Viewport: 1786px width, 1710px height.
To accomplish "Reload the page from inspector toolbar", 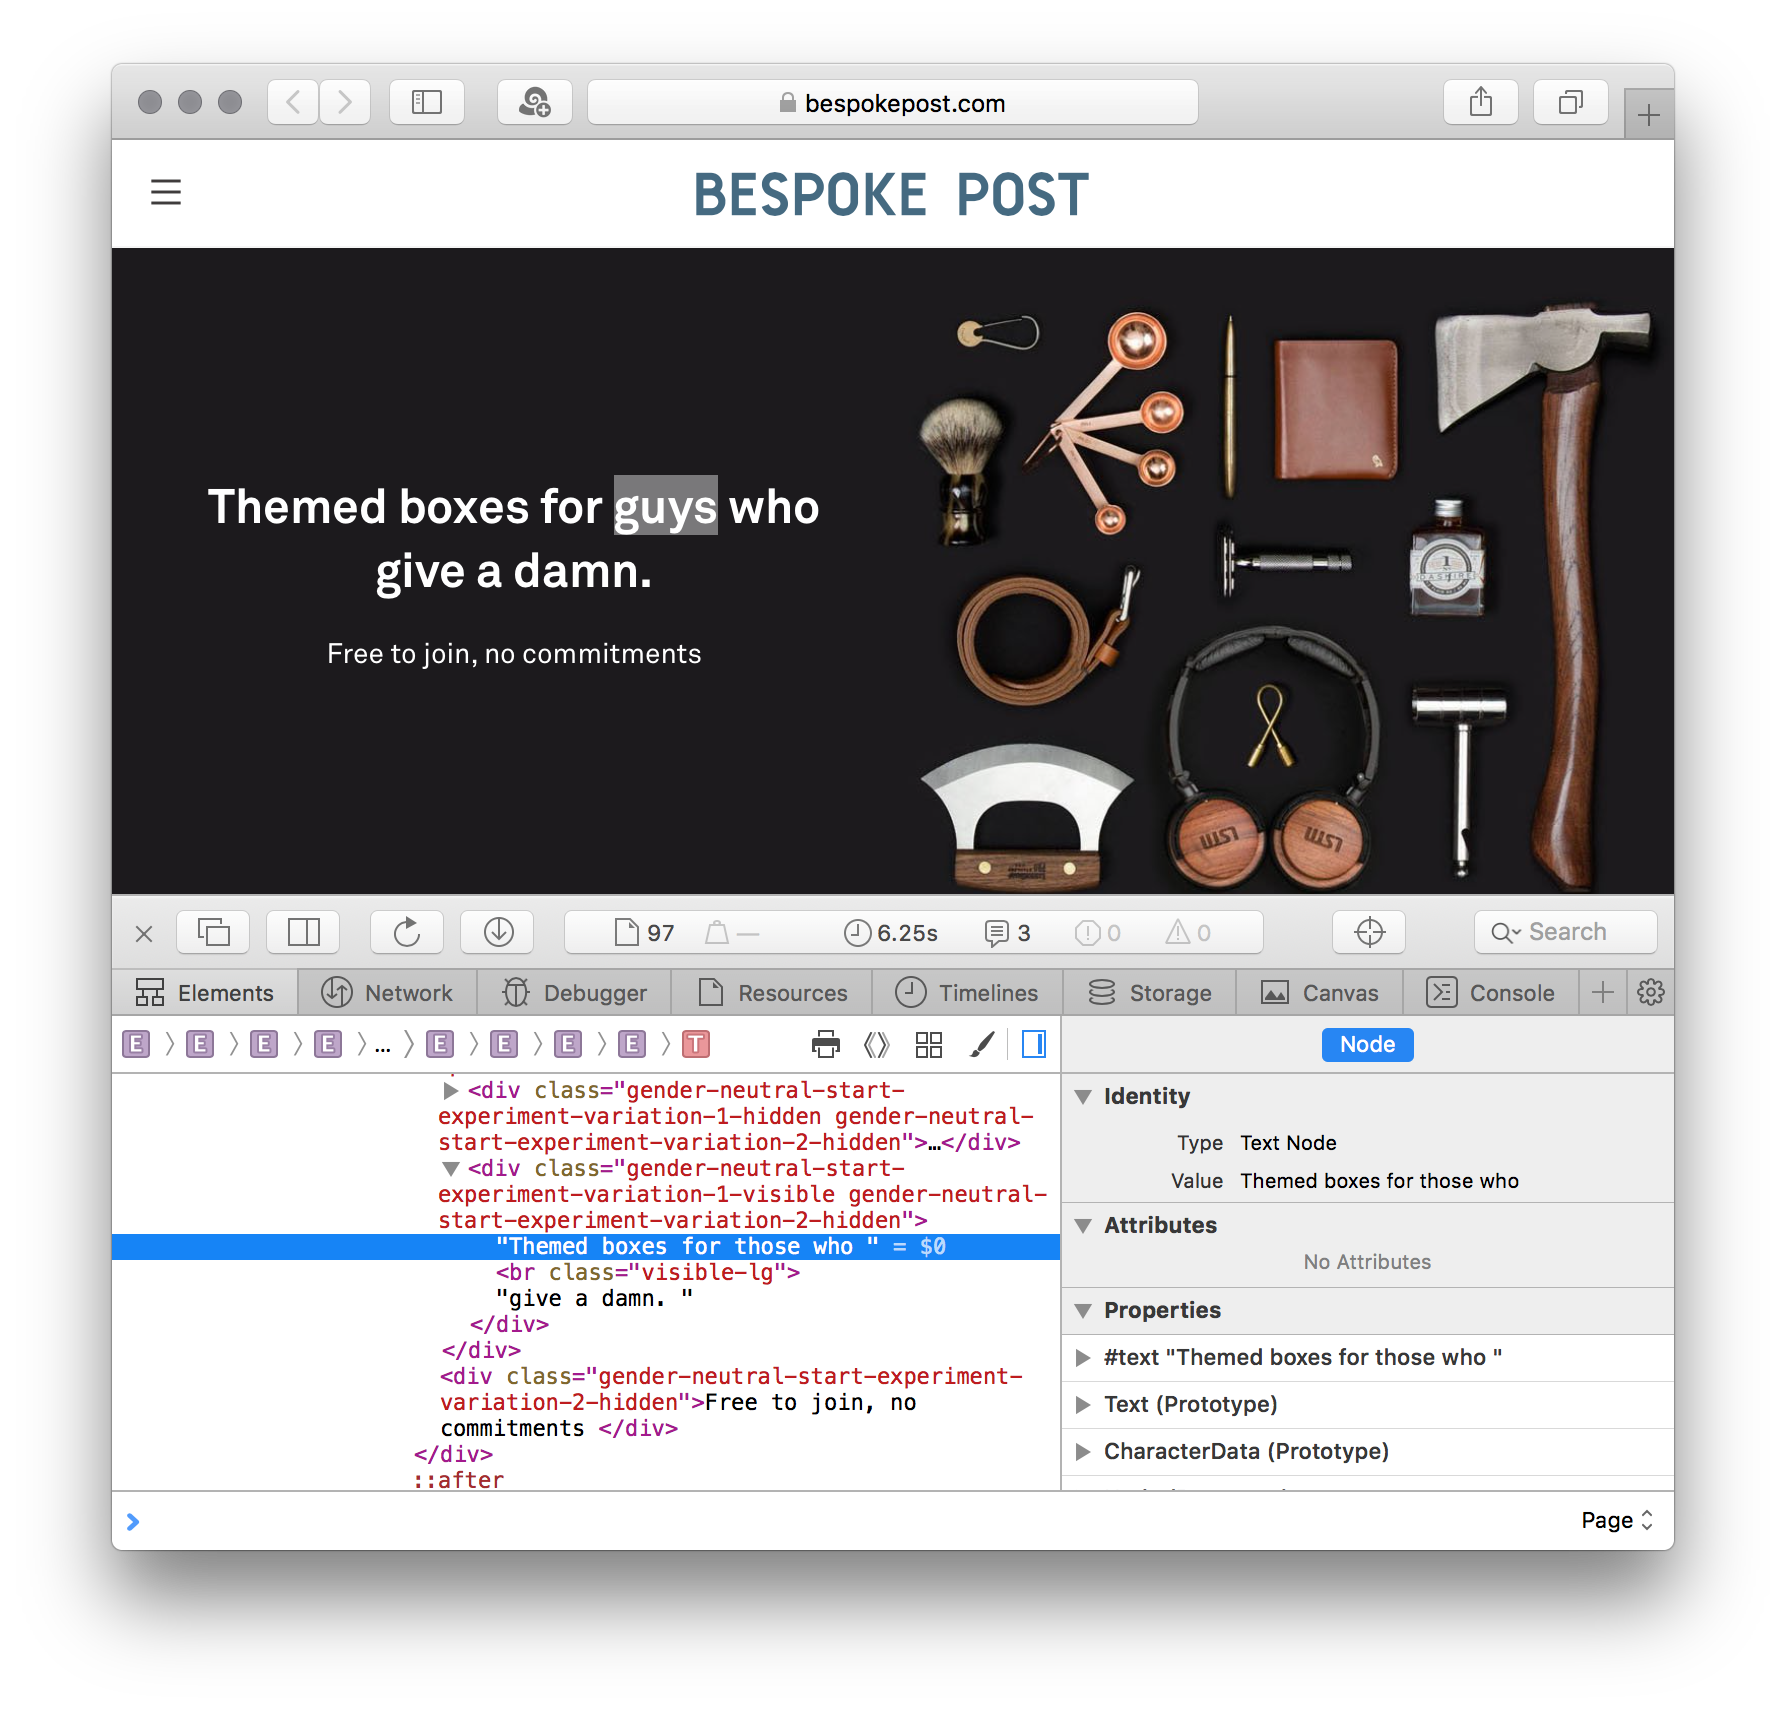I will (x=407, y=932).
